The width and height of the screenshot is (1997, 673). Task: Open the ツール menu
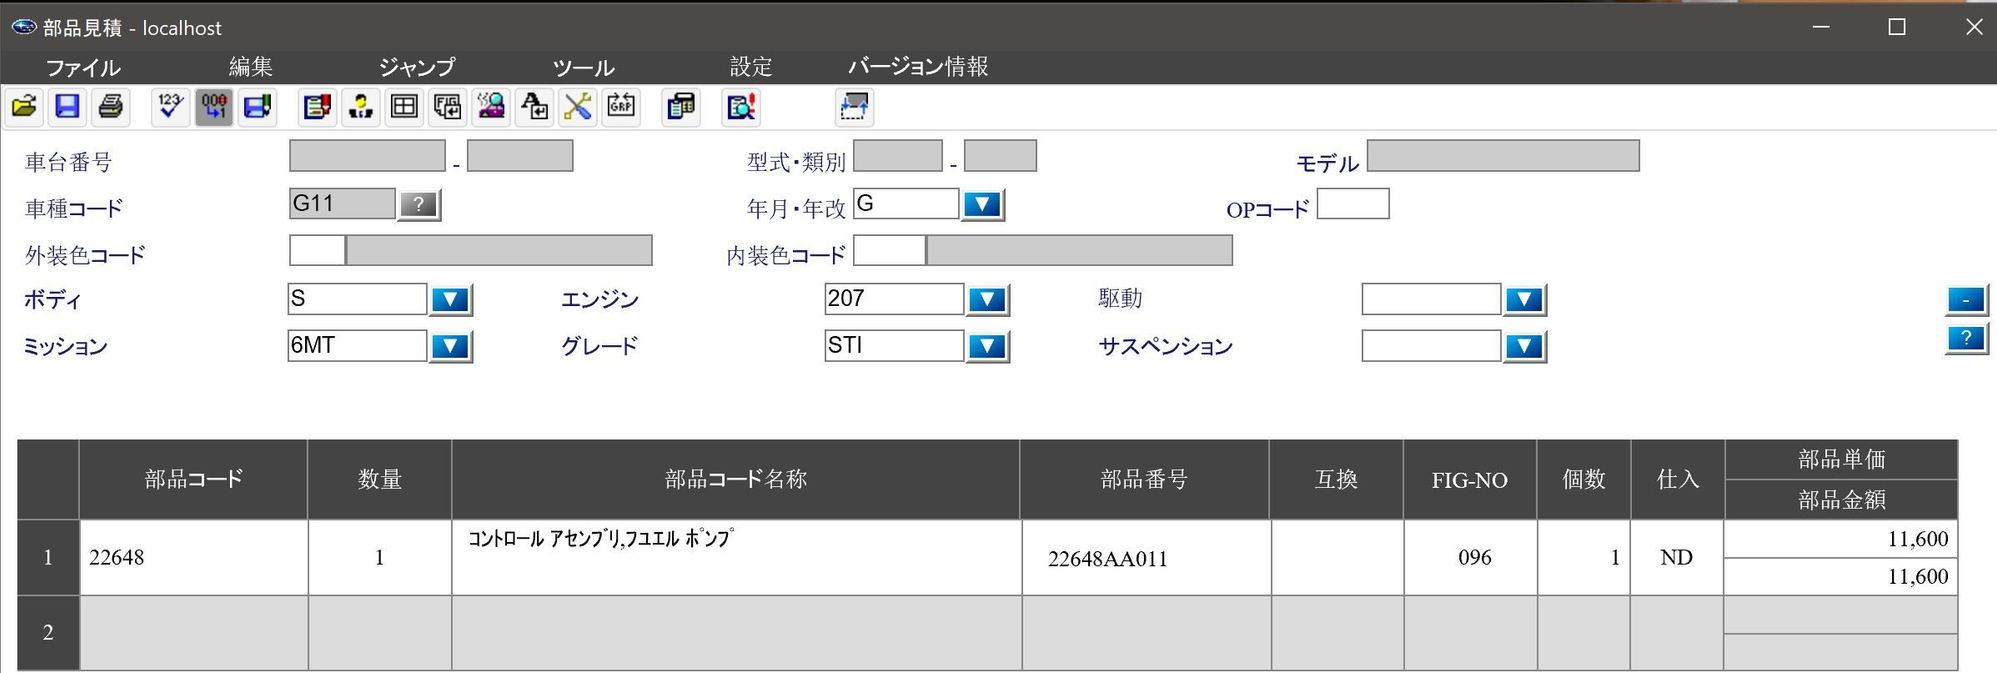[583, 67]
